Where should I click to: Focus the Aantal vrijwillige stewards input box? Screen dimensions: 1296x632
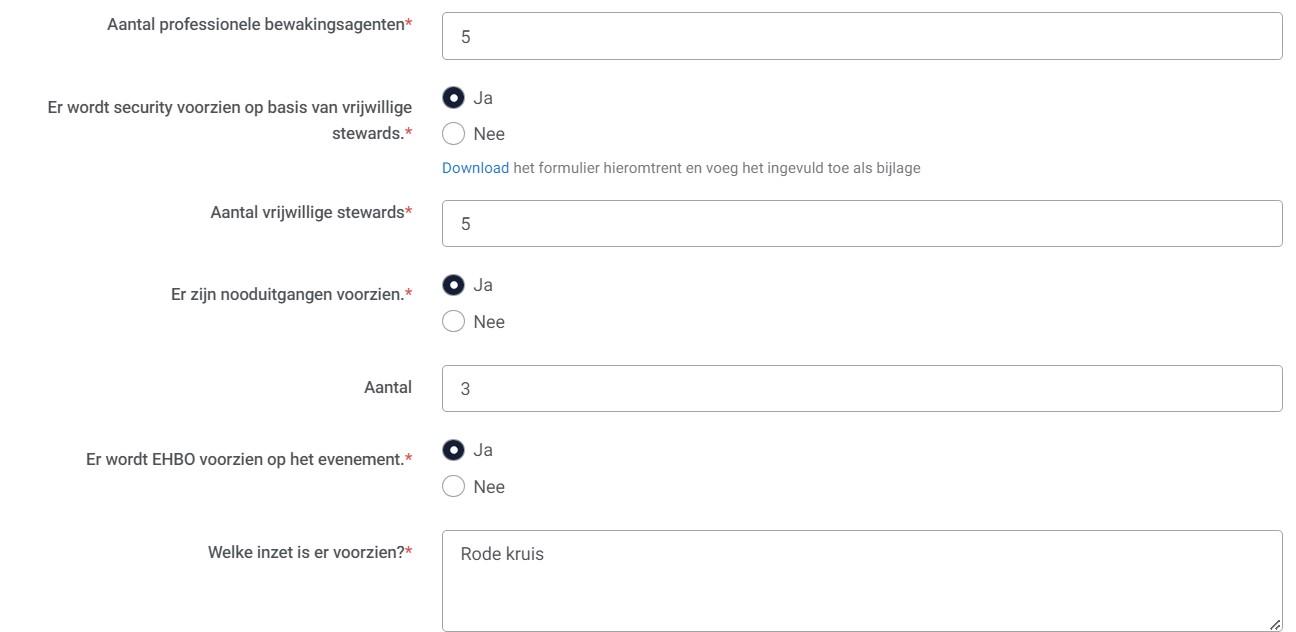[x=861, y=223]
